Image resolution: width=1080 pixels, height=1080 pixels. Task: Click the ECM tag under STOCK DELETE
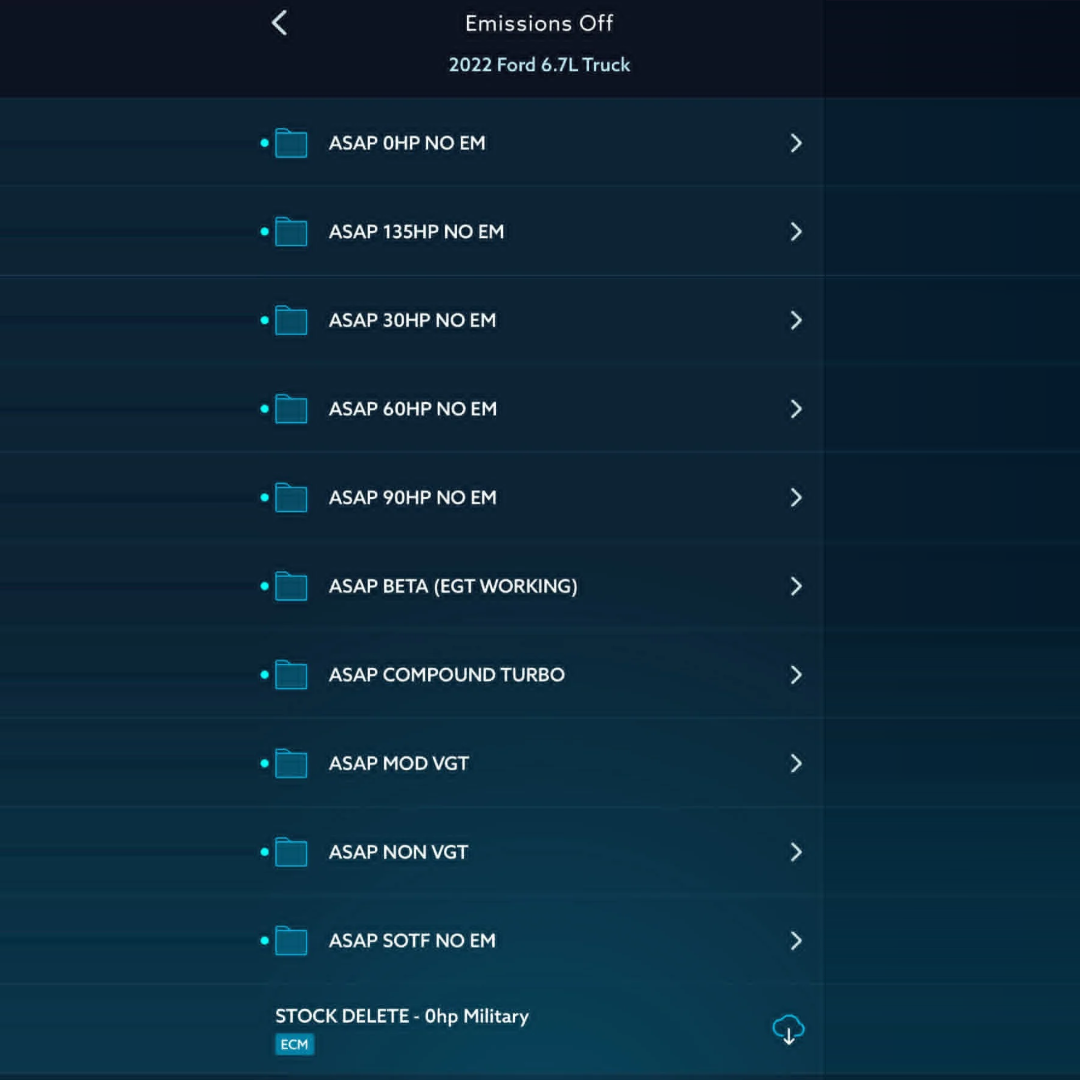click(x=295, y=1045)
